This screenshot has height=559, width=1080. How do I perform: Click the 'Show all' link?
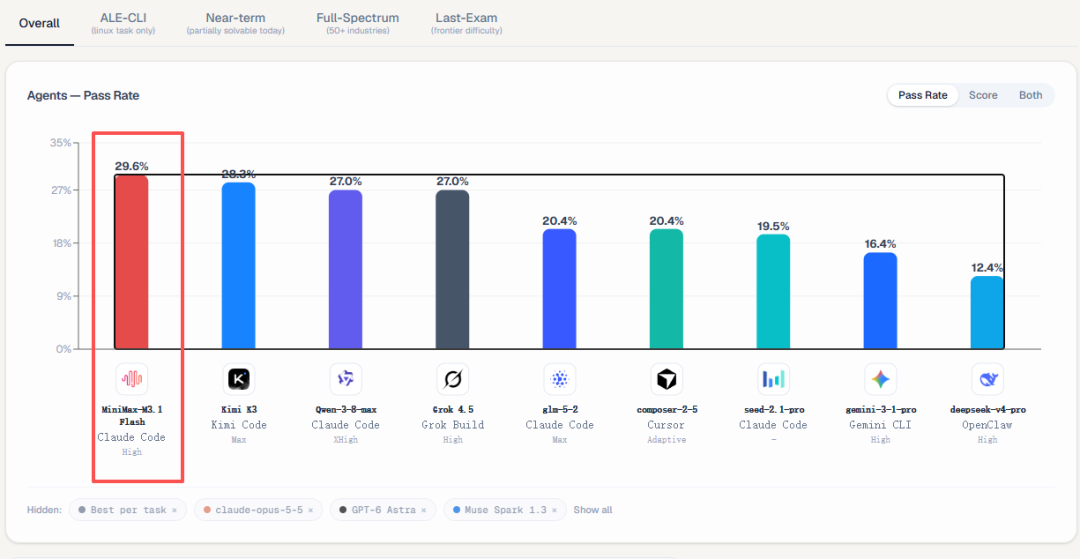(592, 510)
